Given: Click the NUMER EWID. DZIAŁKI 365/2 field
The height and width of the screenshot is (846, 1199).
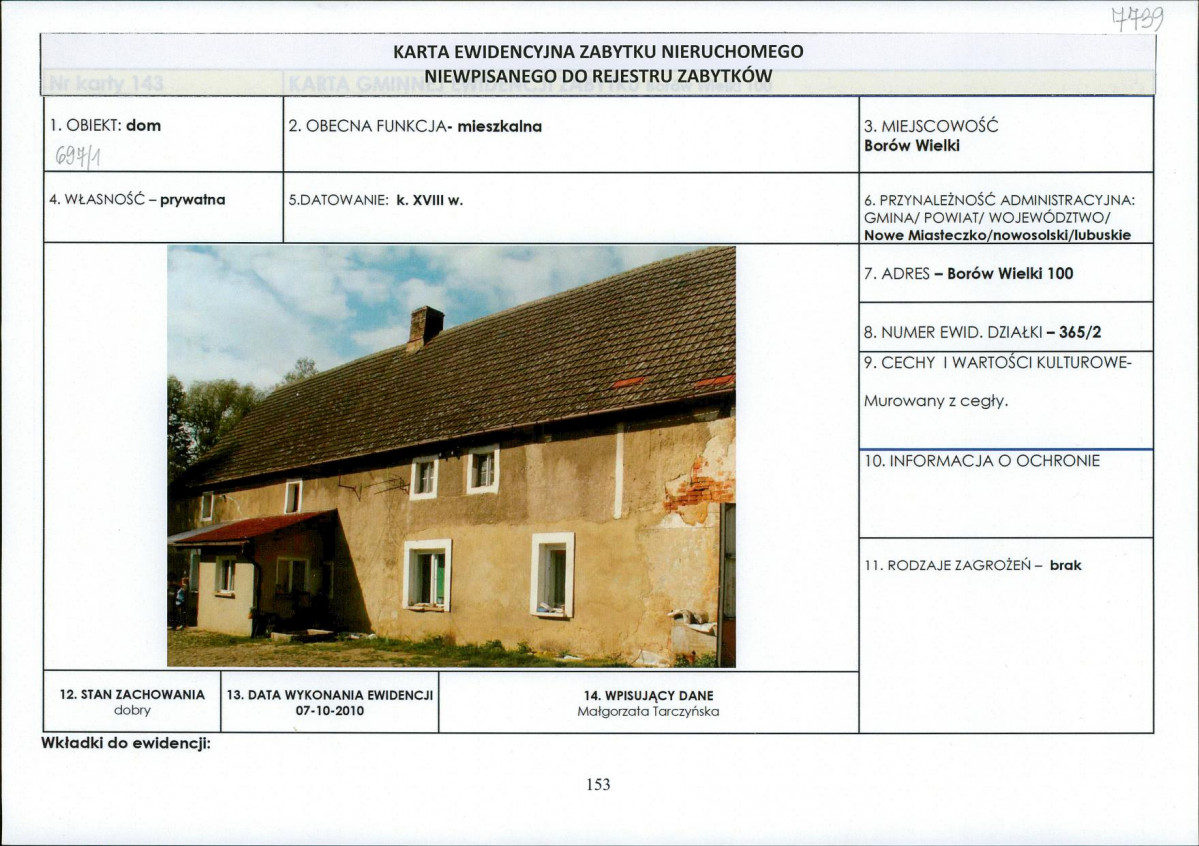Looking at the screenshot, I should [1006, 327].
